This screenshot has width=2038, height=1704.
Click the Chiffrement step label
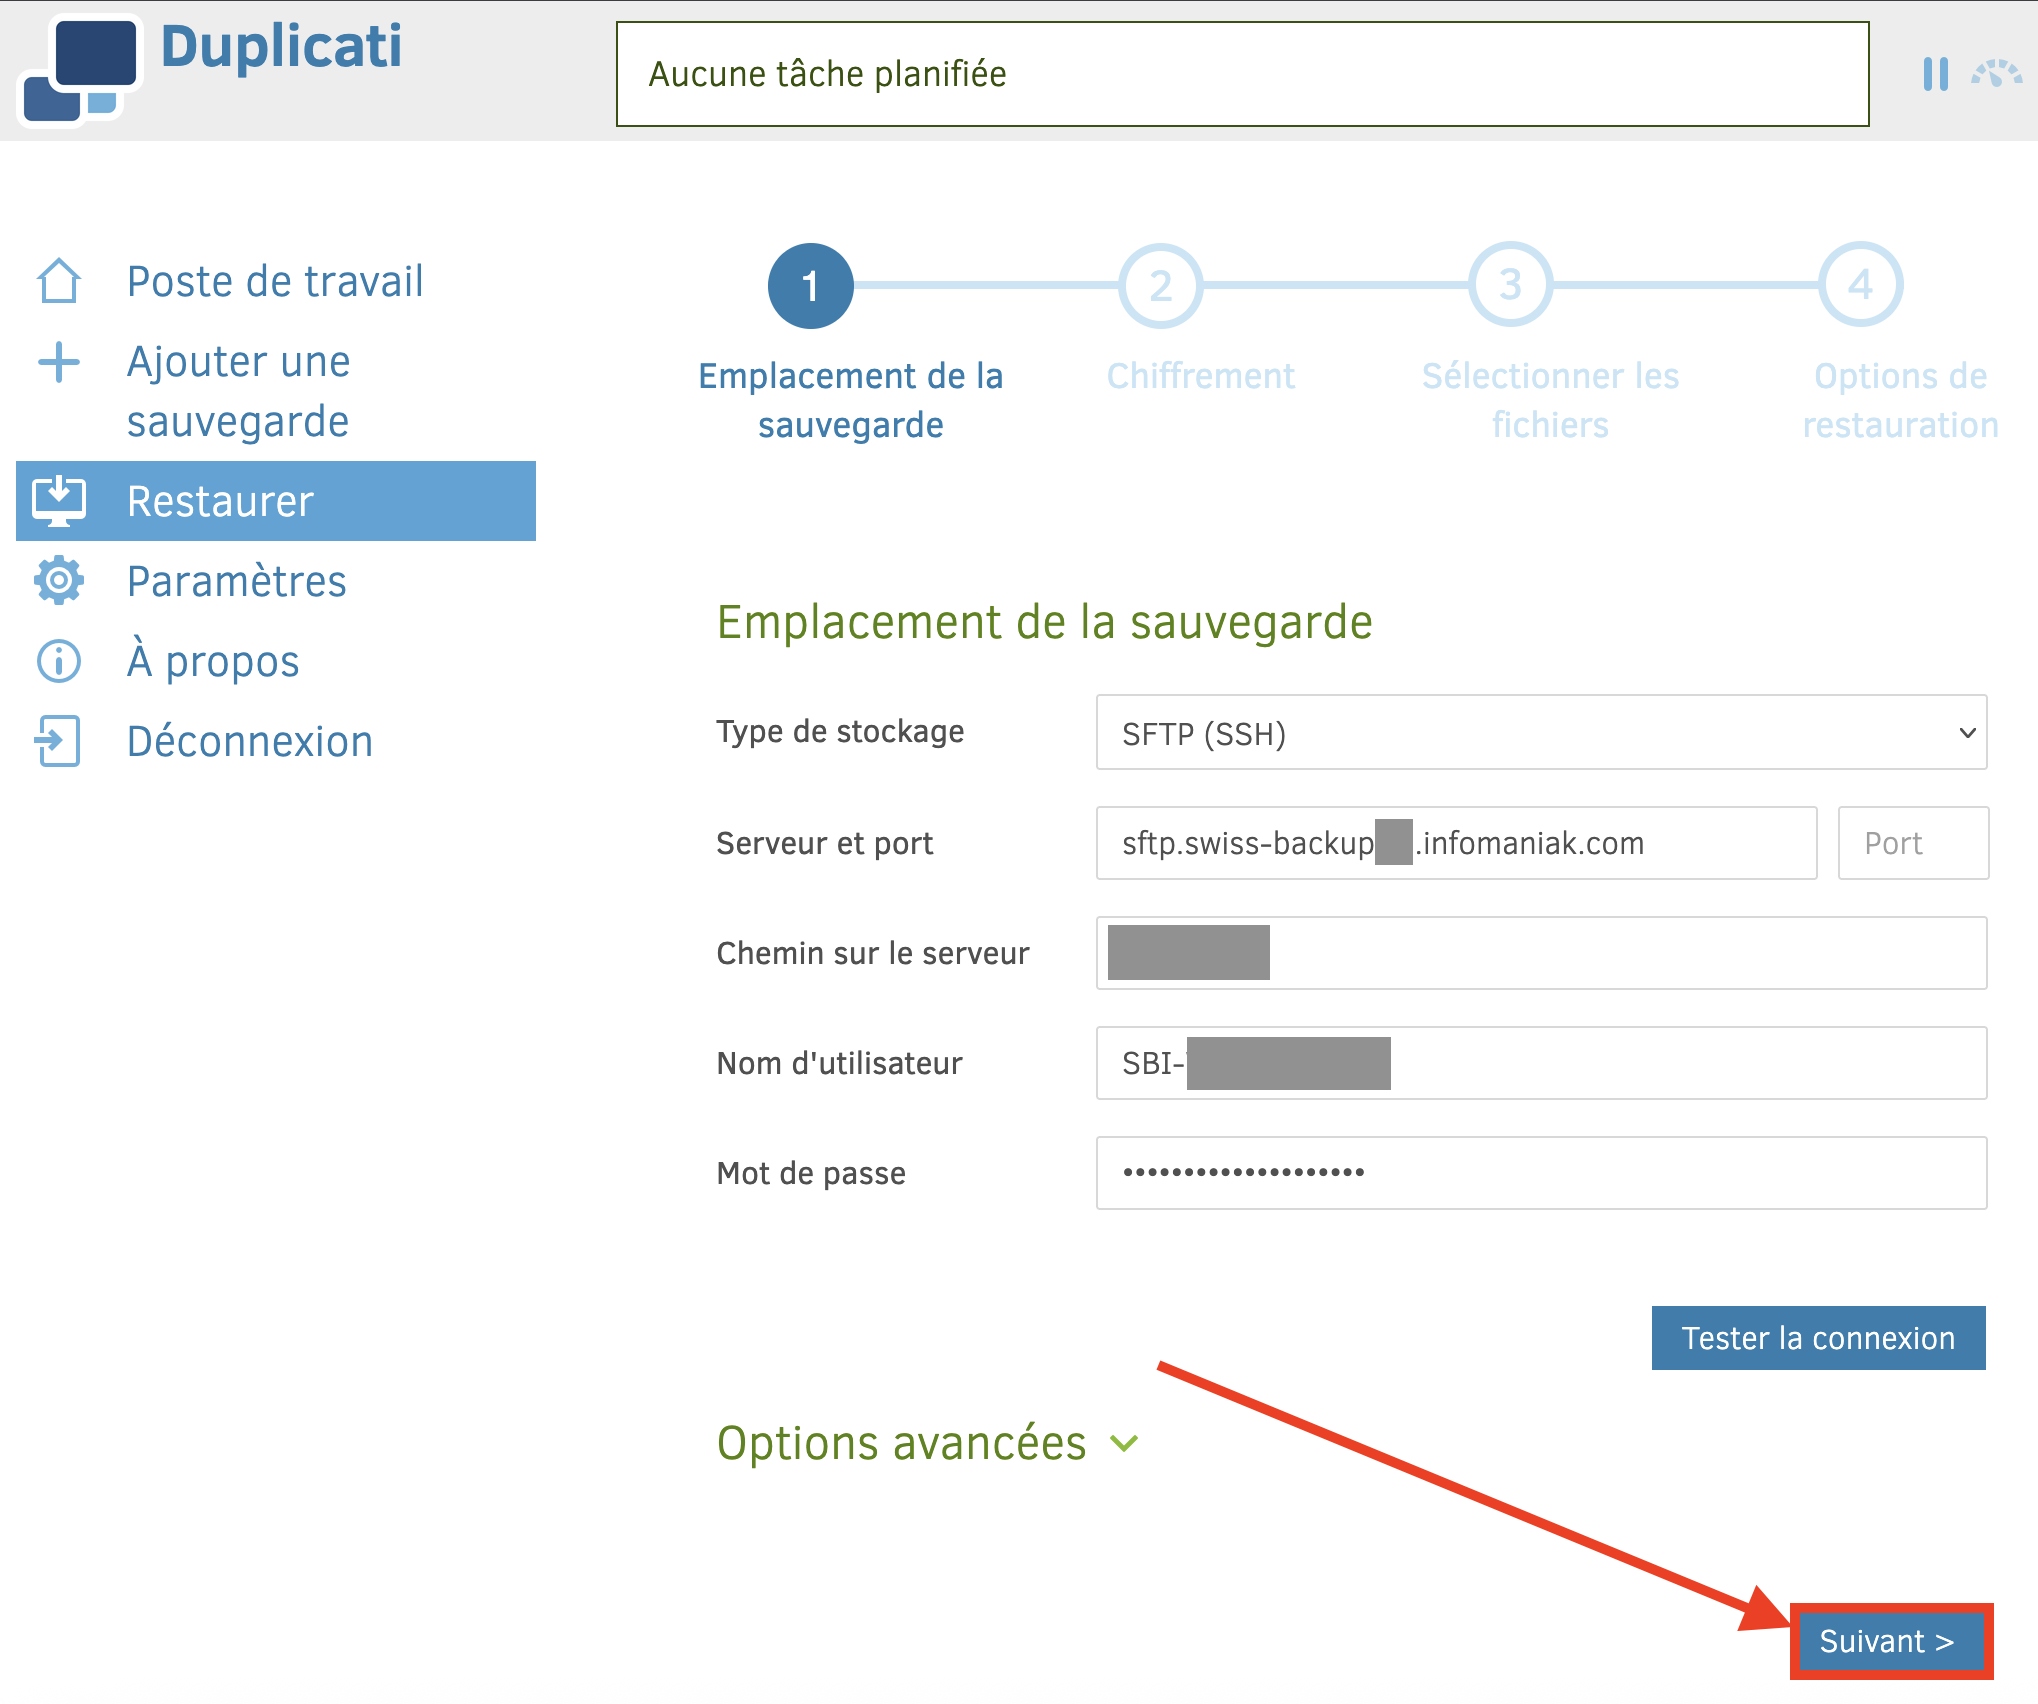click(1201, 376)
